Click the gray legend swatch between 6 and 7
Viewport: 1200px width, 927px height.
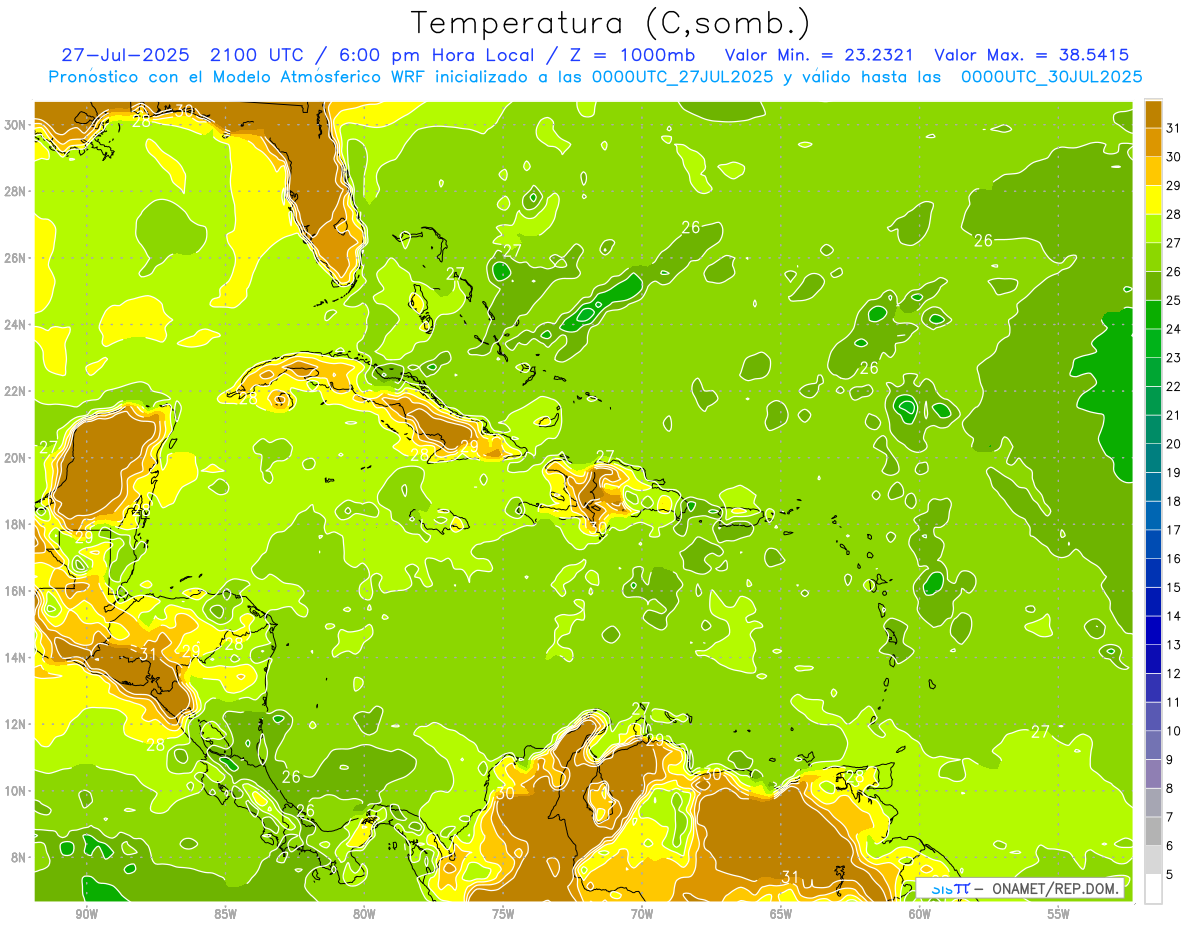(x=1153, y=831)
